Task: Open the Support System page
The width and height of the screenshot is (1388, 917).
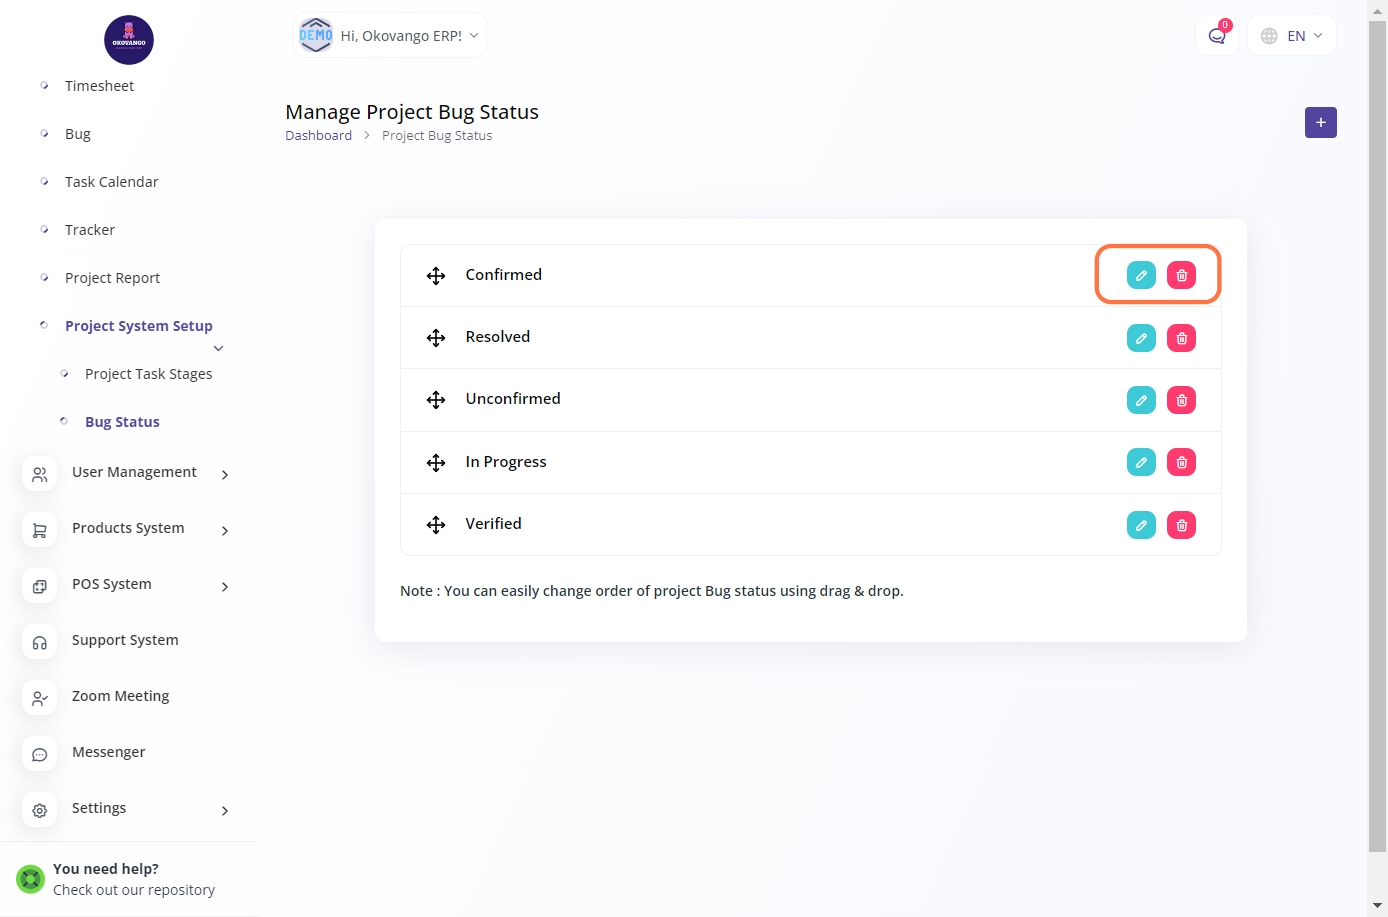Action: click(125, 640)
